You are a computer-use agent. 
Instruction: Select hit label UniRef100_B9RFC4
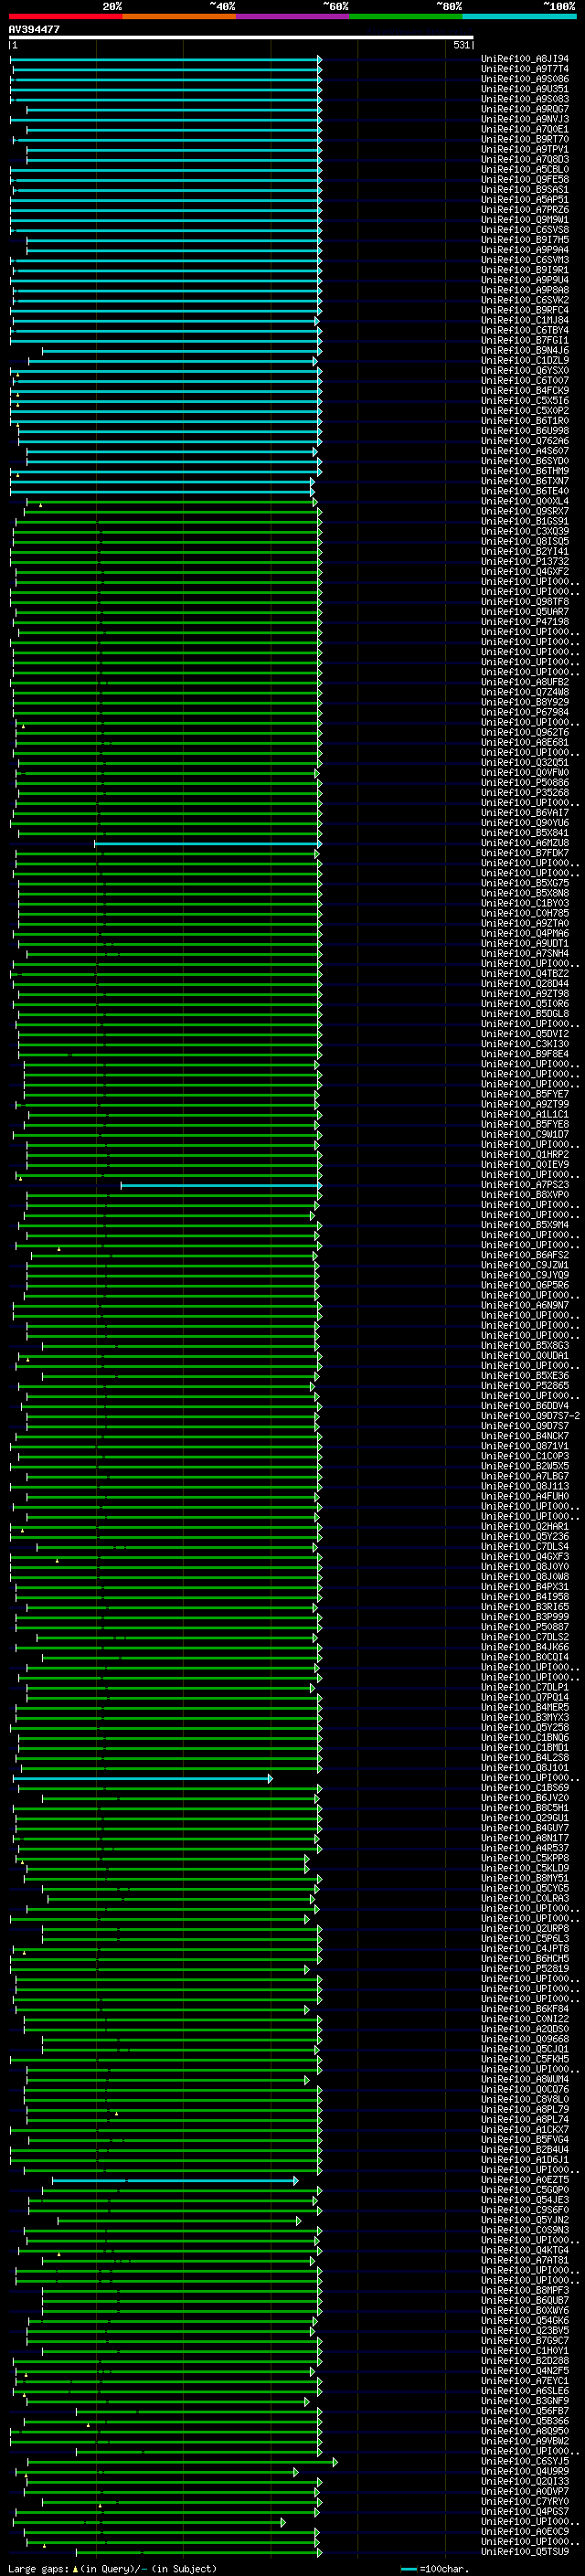[525, 310]
